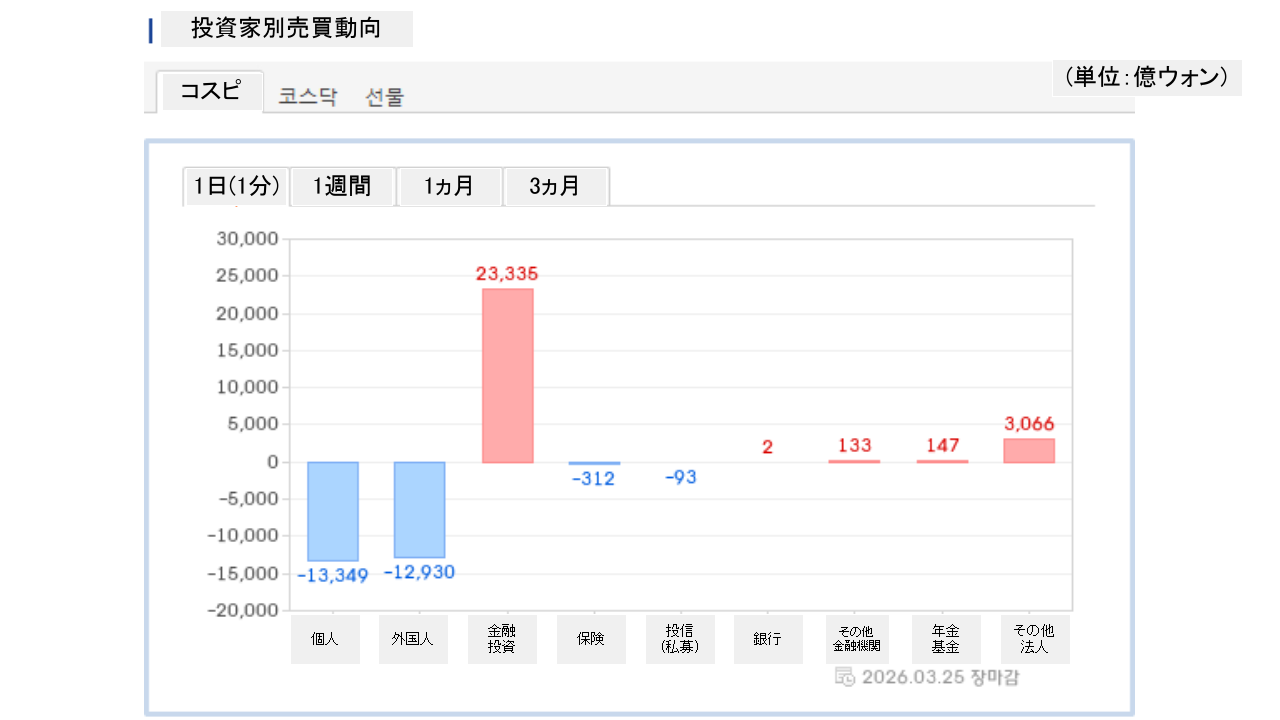Screen dimensions: 1280x720
Task: Click the clock icon beside the date stamp
Action: tap(844, 677)
